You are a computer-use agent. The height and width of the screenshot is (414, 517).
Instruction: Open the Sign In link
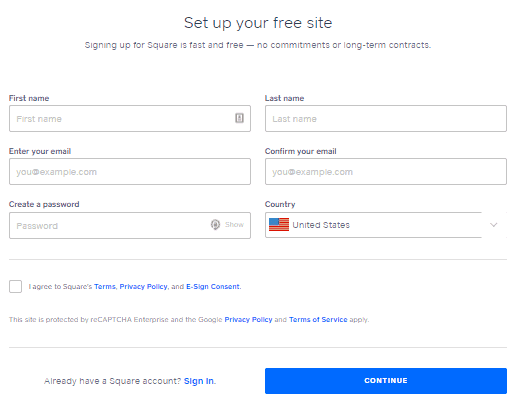coord(199,381)
